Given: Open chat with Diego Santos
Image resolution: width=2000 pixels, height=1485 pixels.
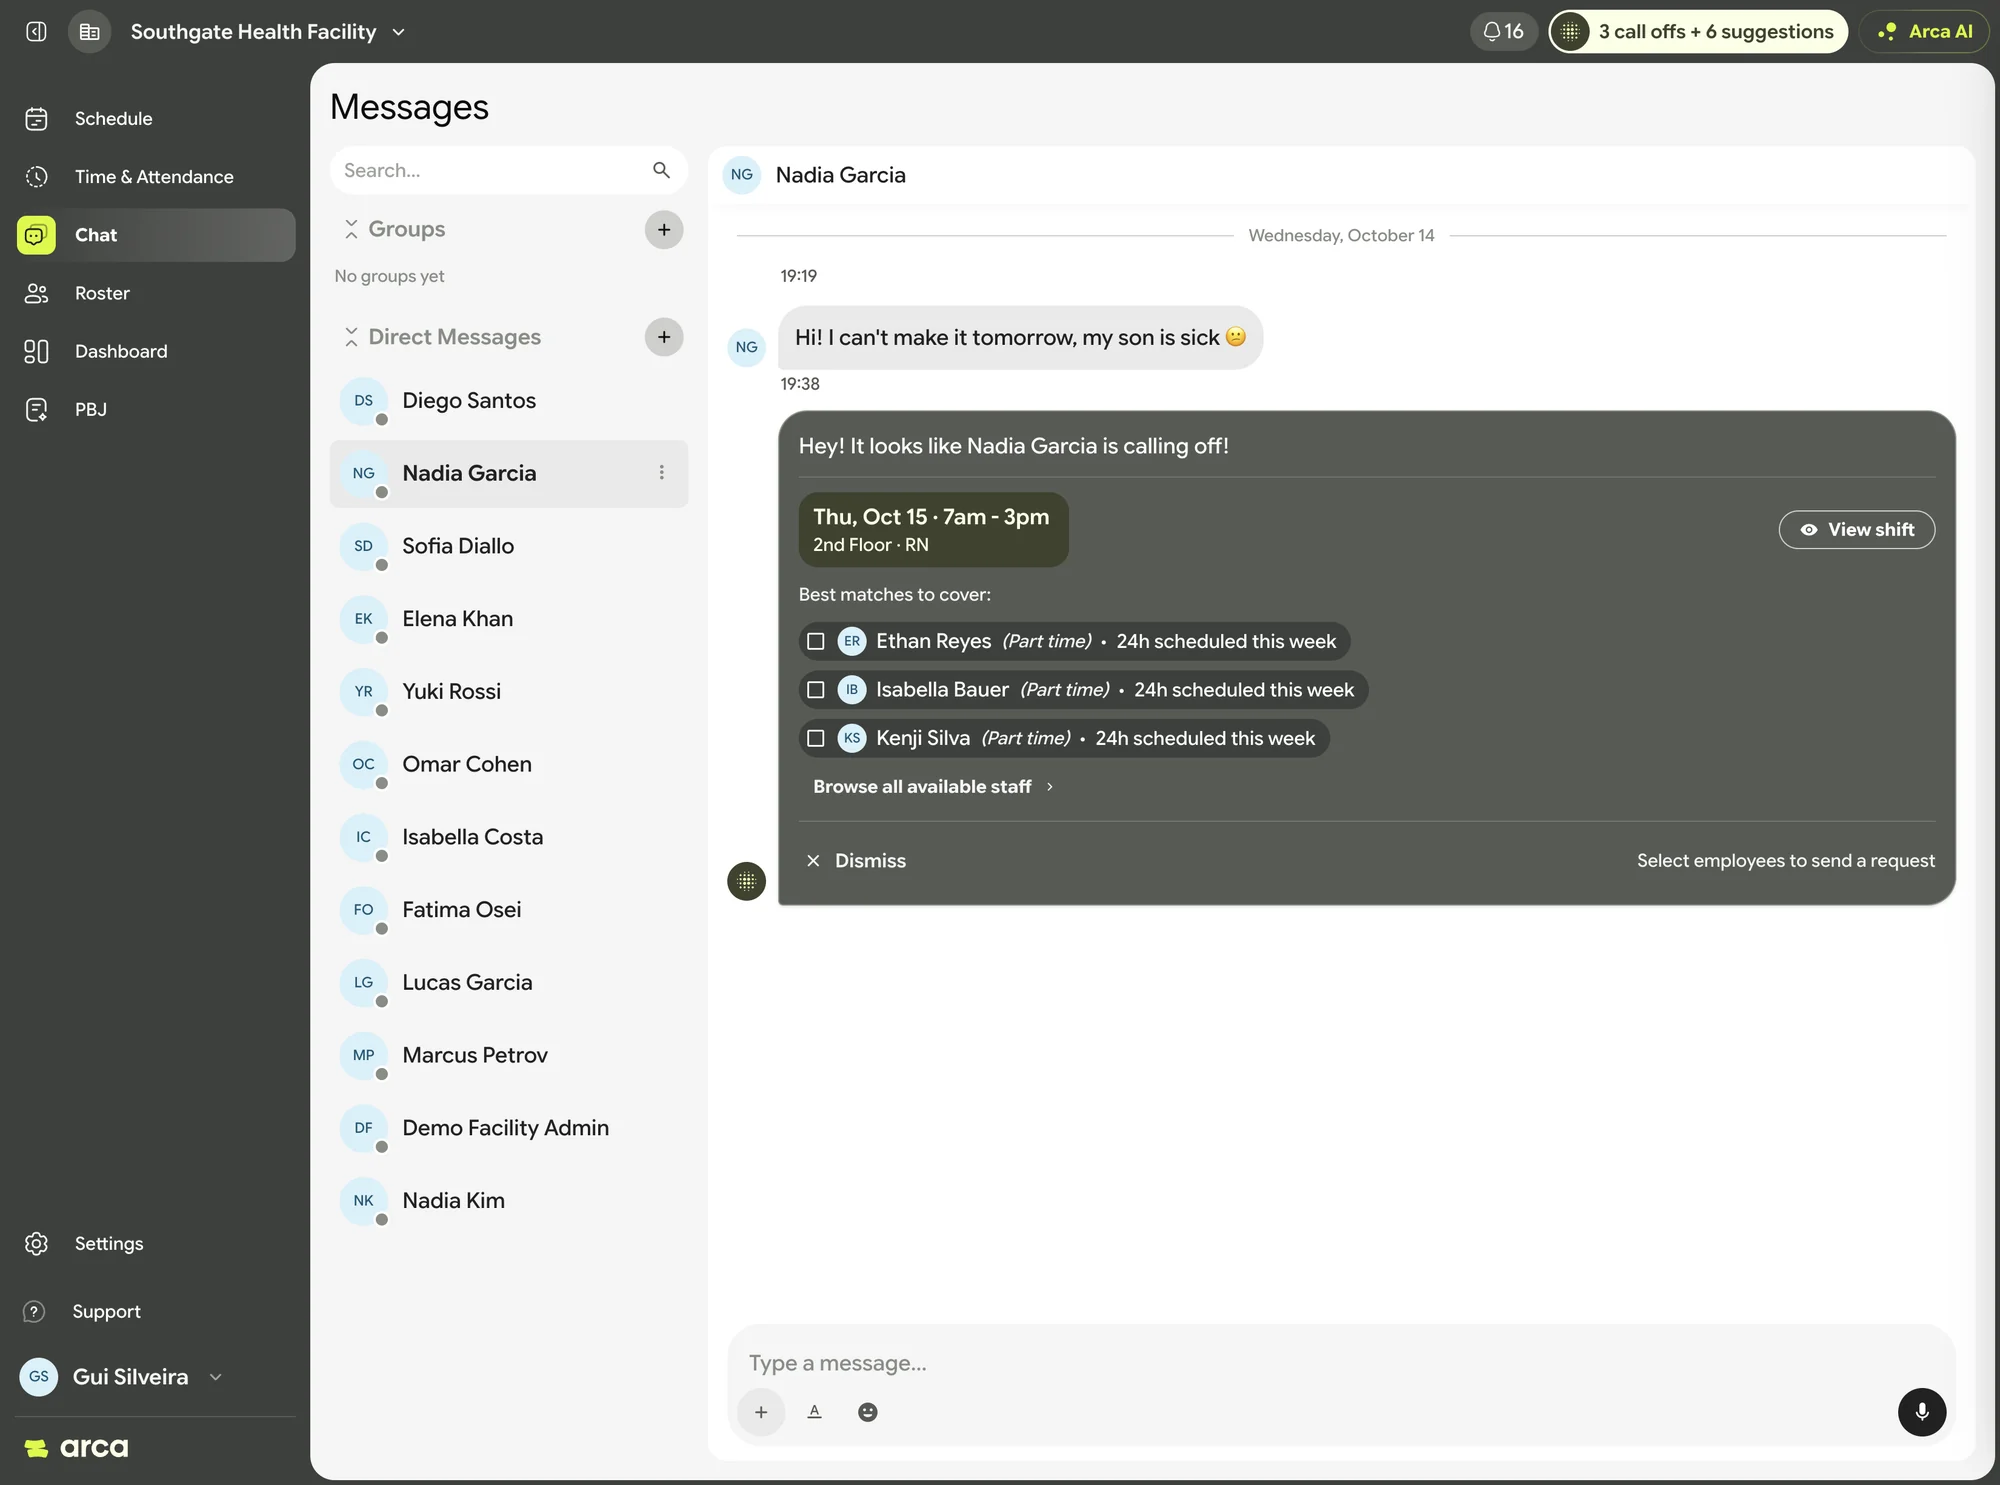Looking at the screenshot, I should click(509, 401).
